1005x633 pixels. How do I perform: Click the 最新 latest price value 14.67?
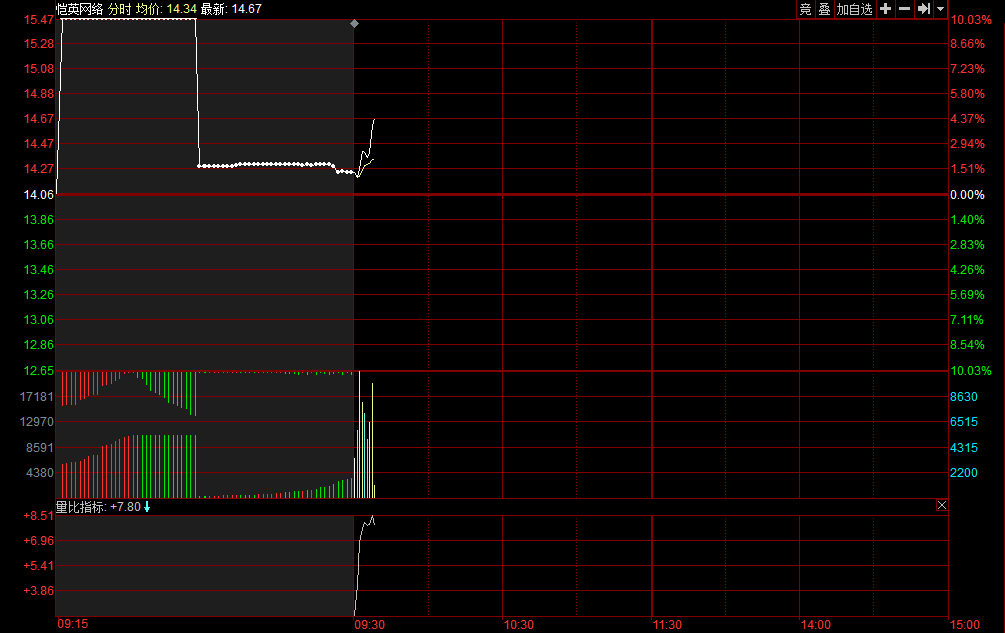(x=246, y=8)
